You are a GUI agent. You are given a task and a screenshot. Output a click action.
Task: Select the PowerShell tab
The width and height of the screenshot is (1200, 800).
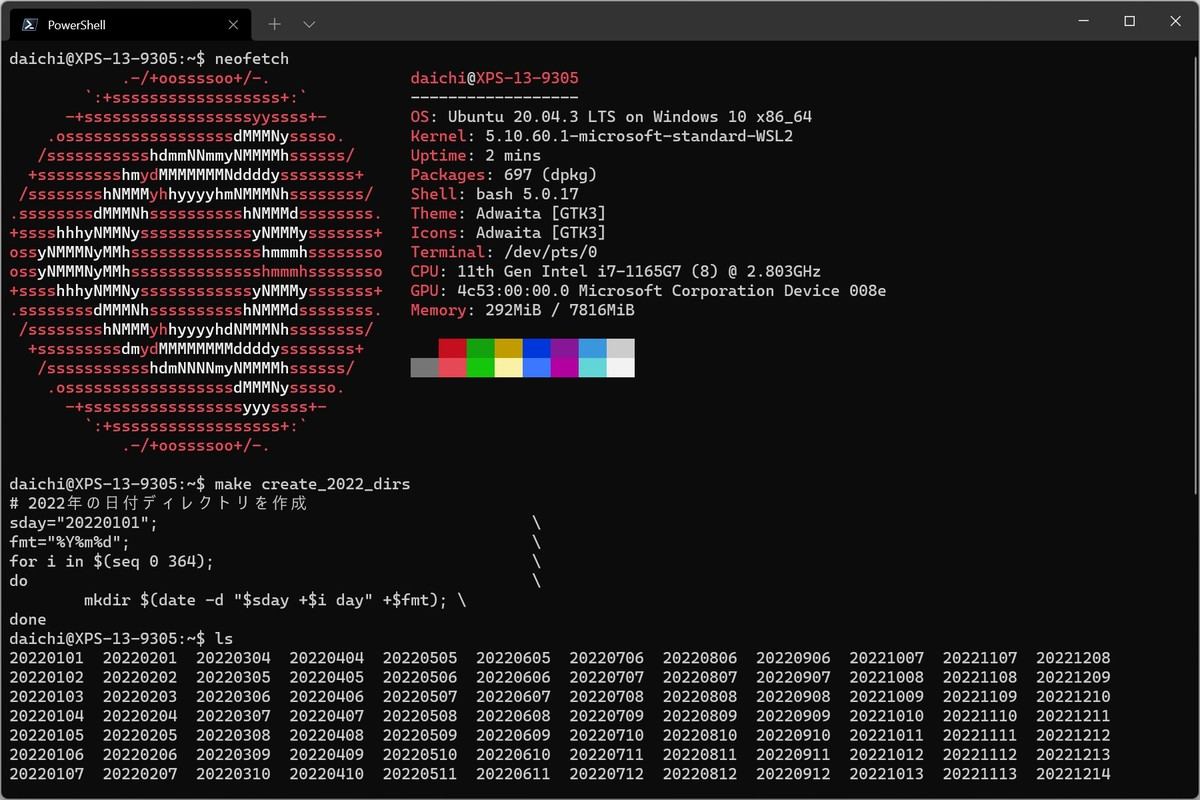[130, 24]
